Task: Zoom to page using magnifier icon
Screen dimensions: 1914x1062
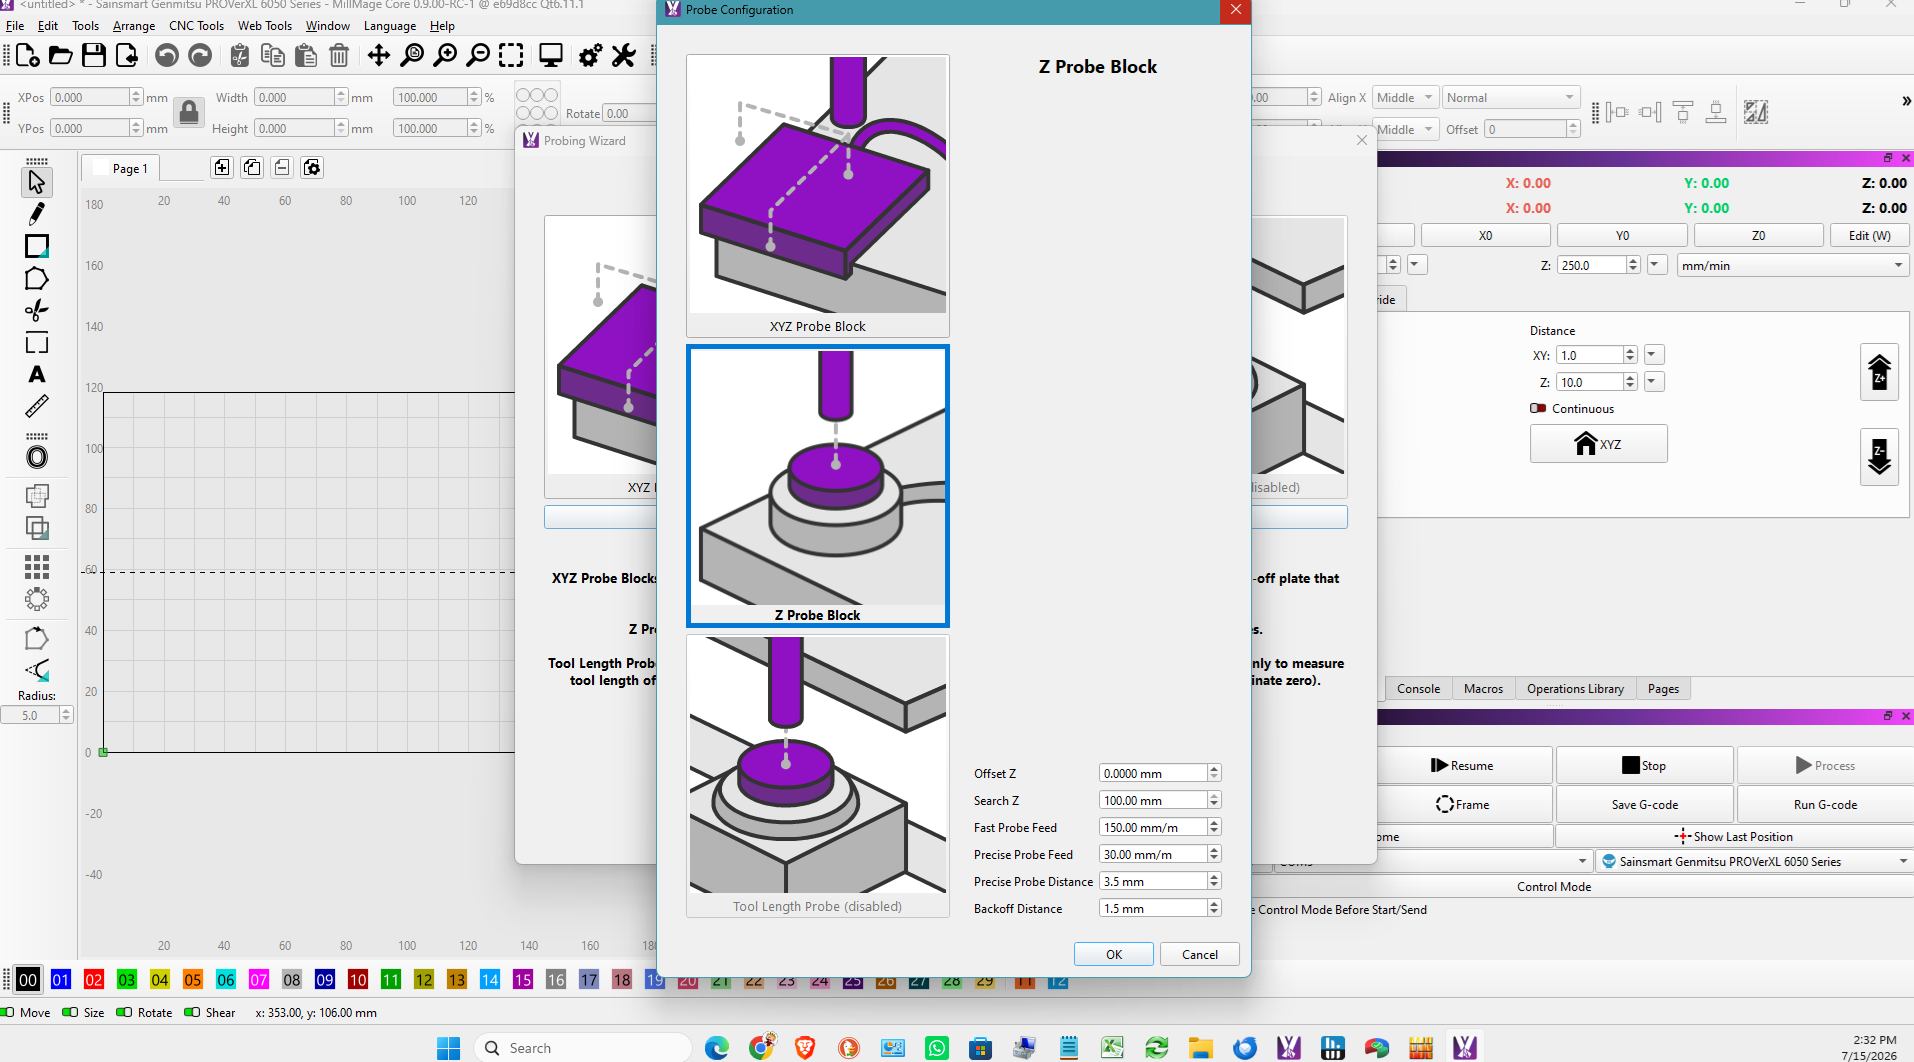Action: tap(412, 56)
